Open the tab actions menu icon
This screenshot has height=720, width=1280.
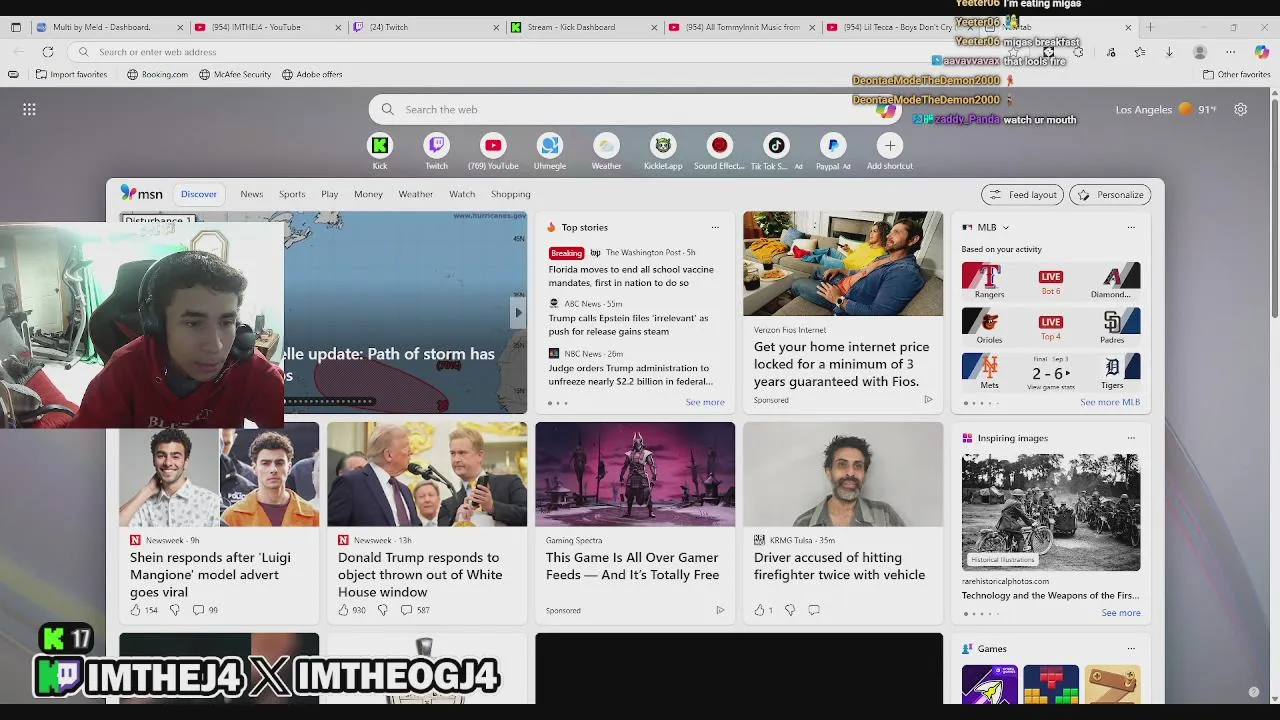[16, 27]
